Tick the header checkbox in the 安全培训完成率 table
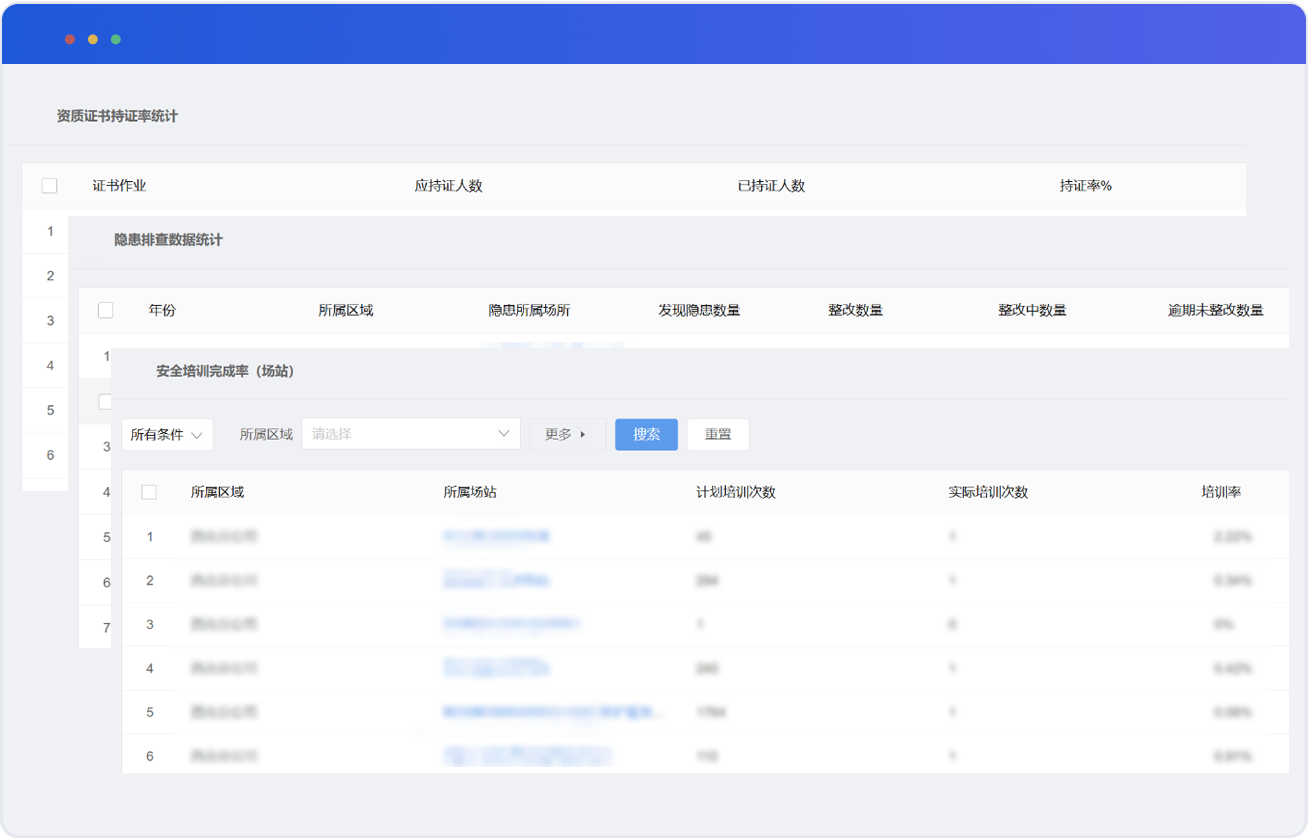 coord(149,492)
